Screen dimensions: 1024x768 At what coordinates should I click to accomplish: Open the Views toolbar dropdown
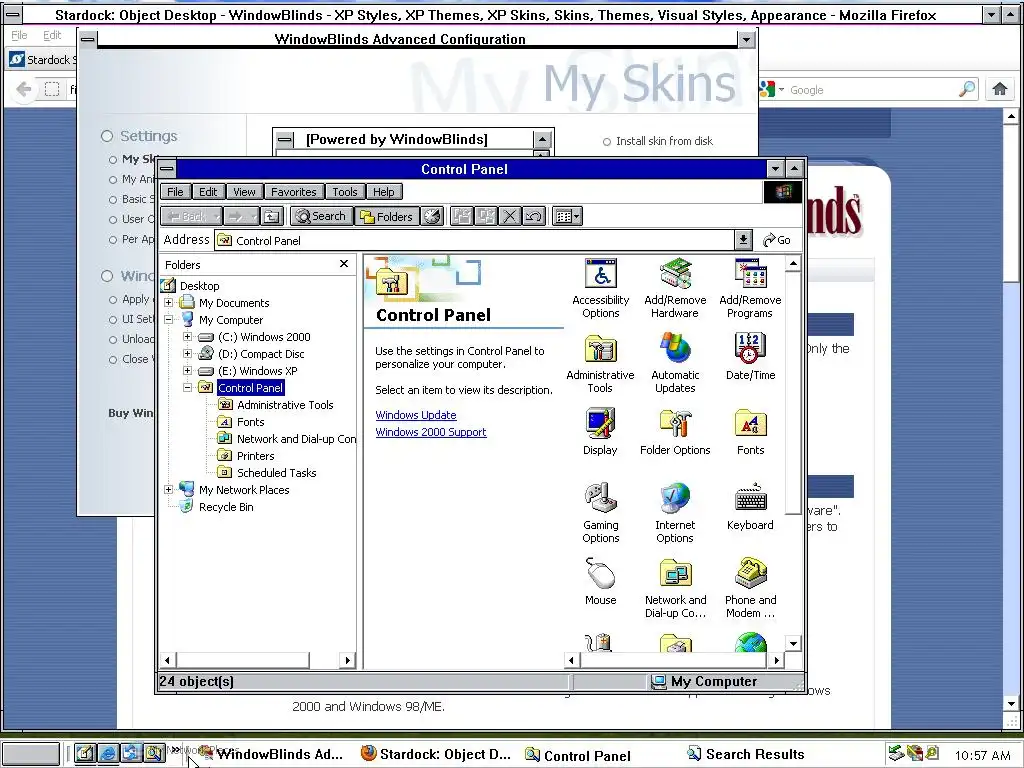click(x=567, y=216)
